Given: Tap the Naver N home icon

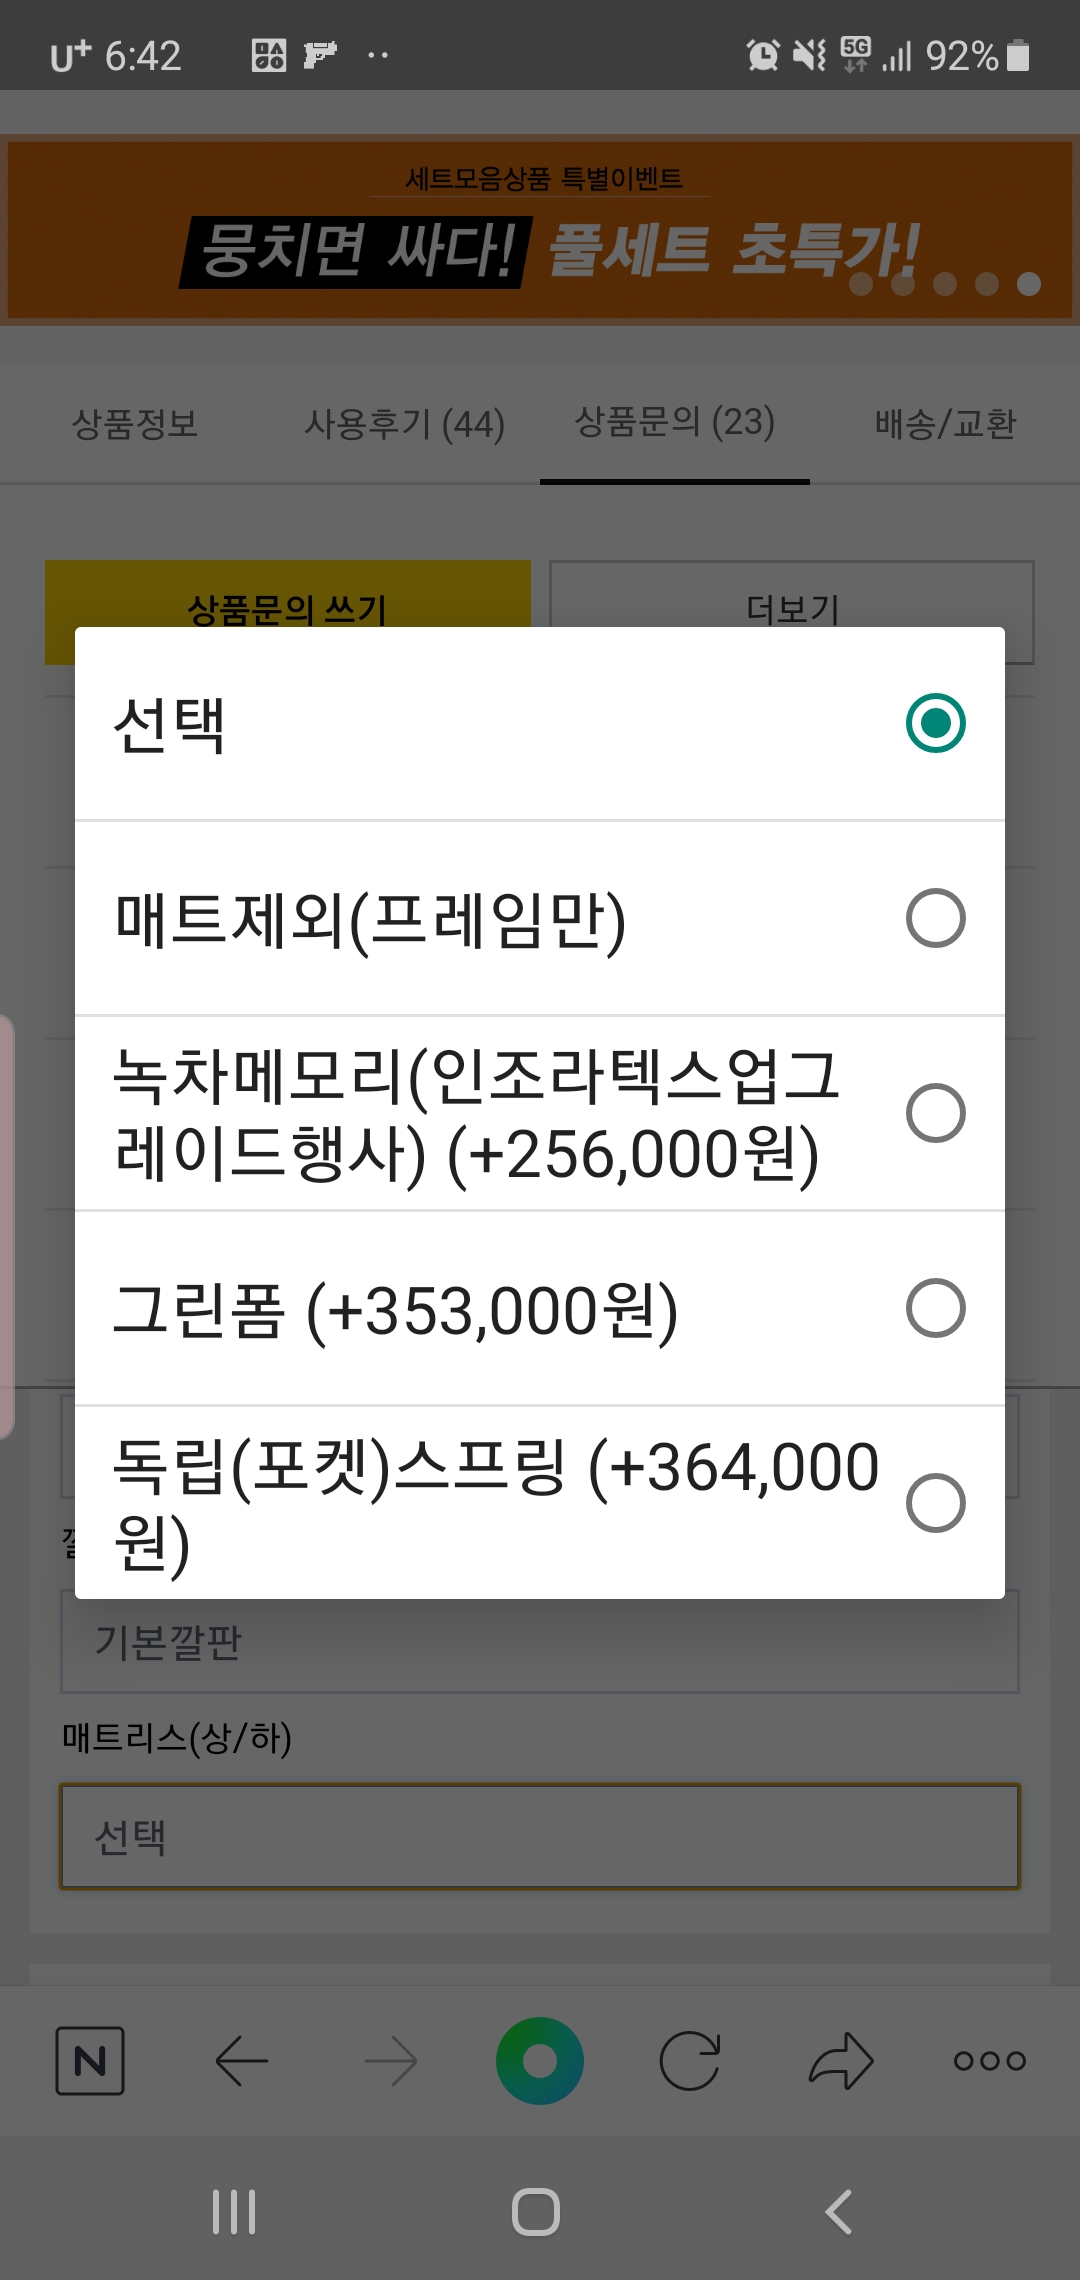Looking at the screenshot, I should [x=90, y=2061].
